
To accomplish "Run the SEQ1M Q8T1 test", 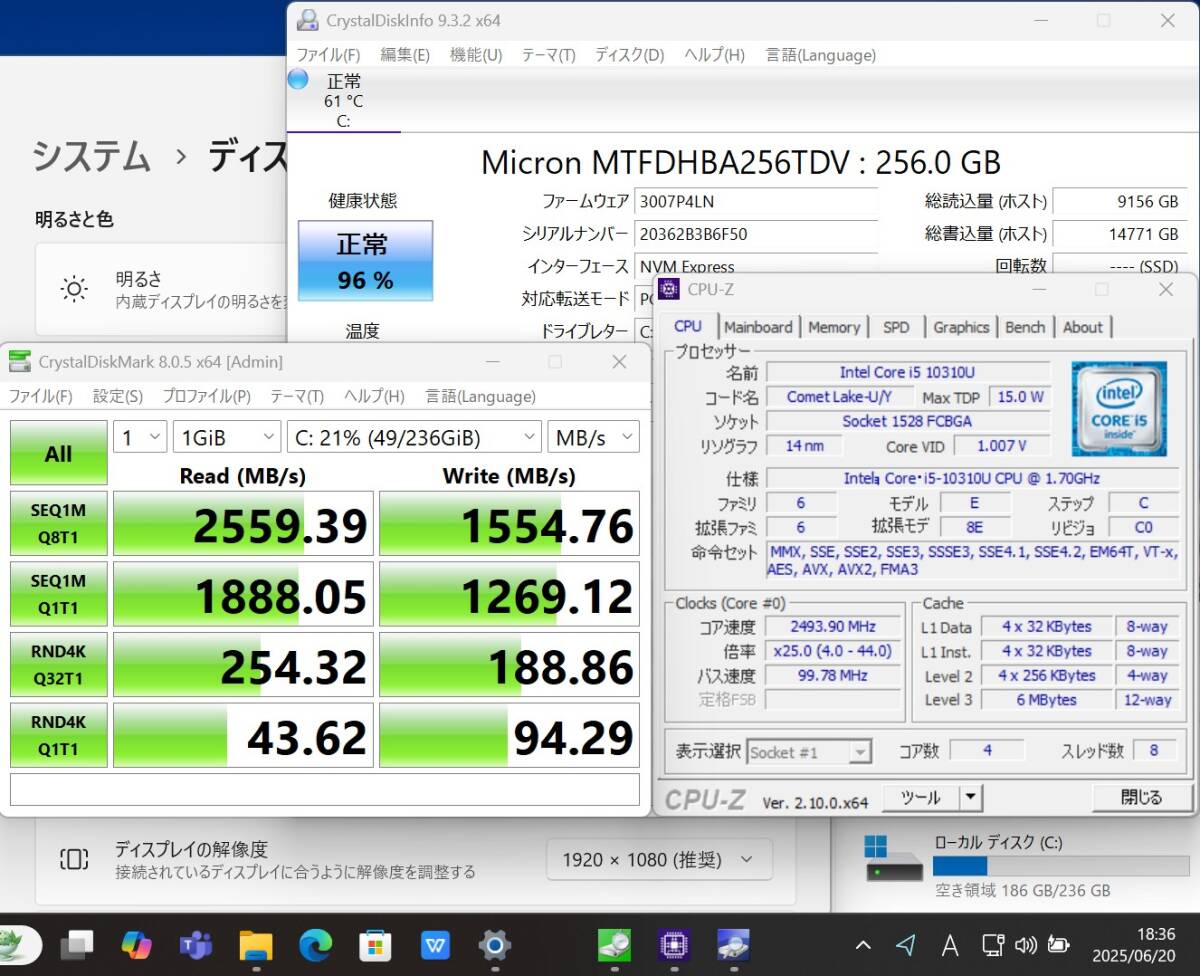I will point(58,523).
